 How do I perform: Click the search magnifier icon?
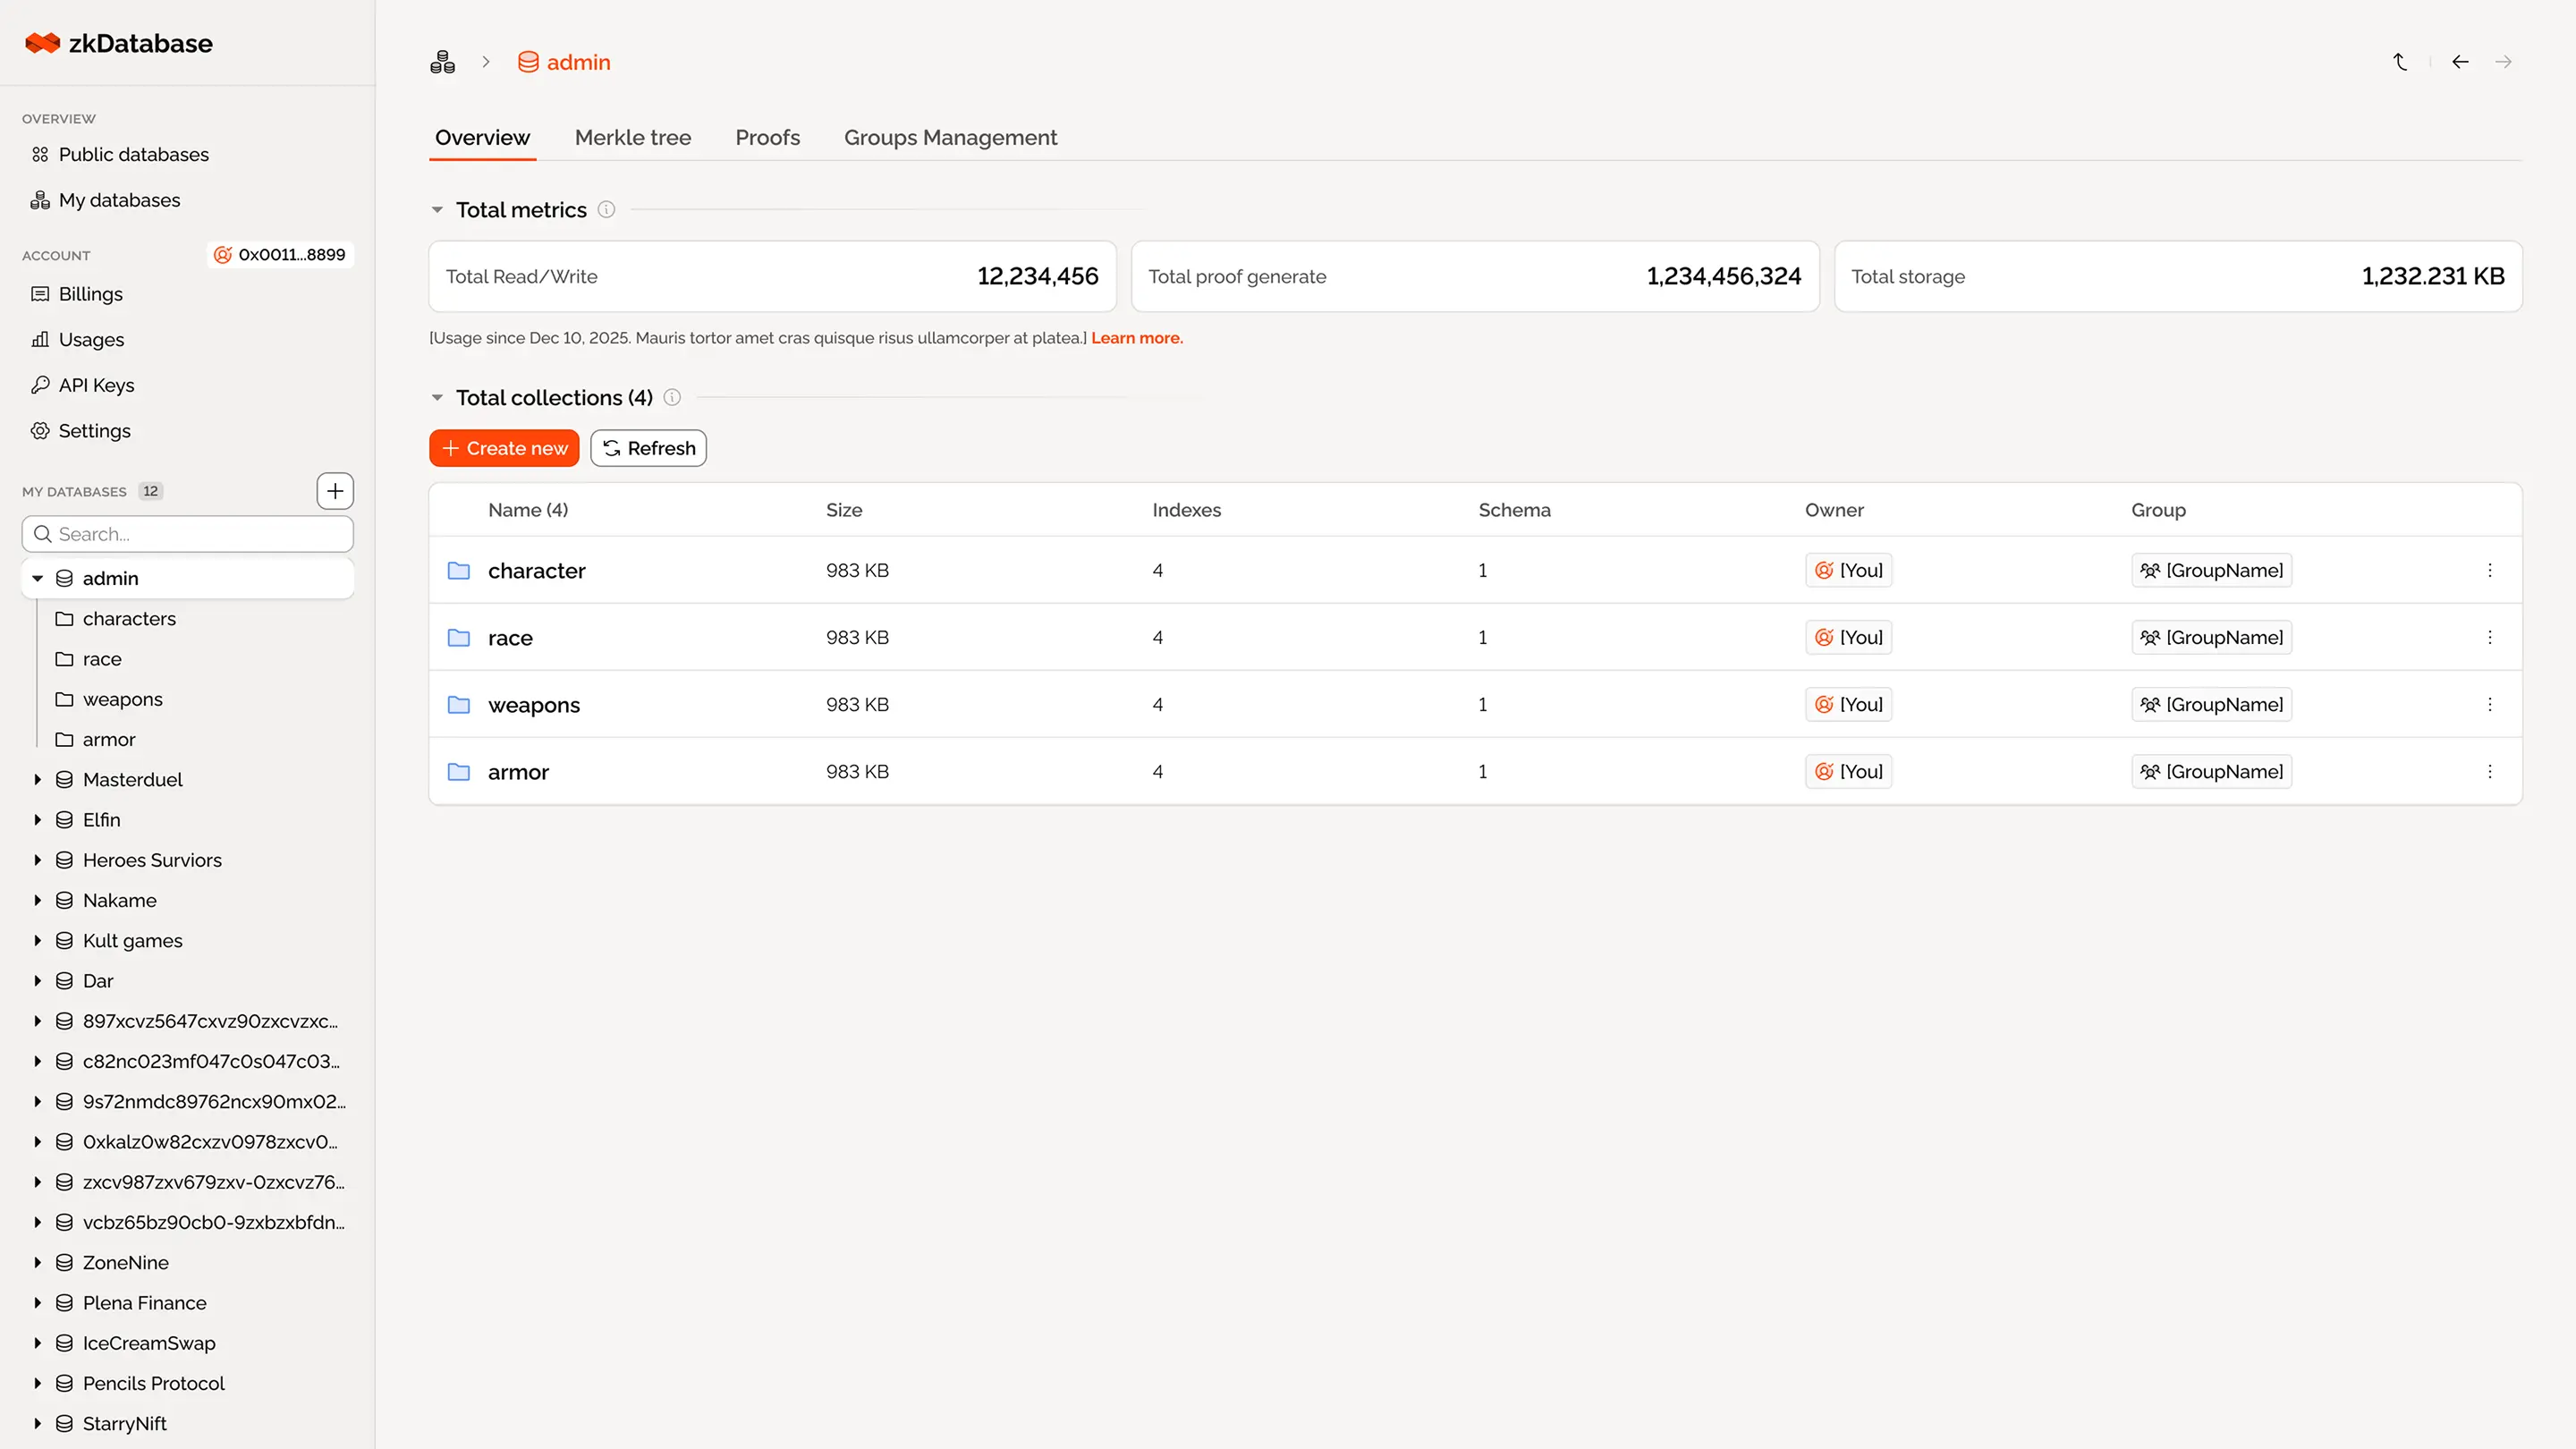tap(43, 534)
